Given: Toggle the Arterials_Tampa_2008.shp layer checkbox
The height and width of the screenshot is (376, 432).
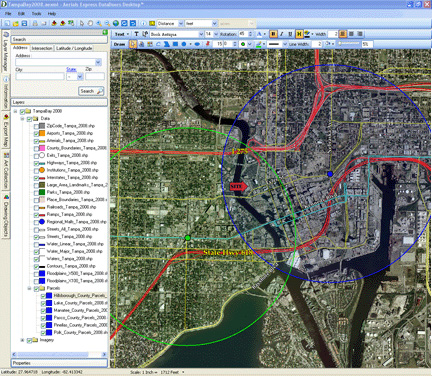Looking at the screenshot, I should [x=36, y=141].
